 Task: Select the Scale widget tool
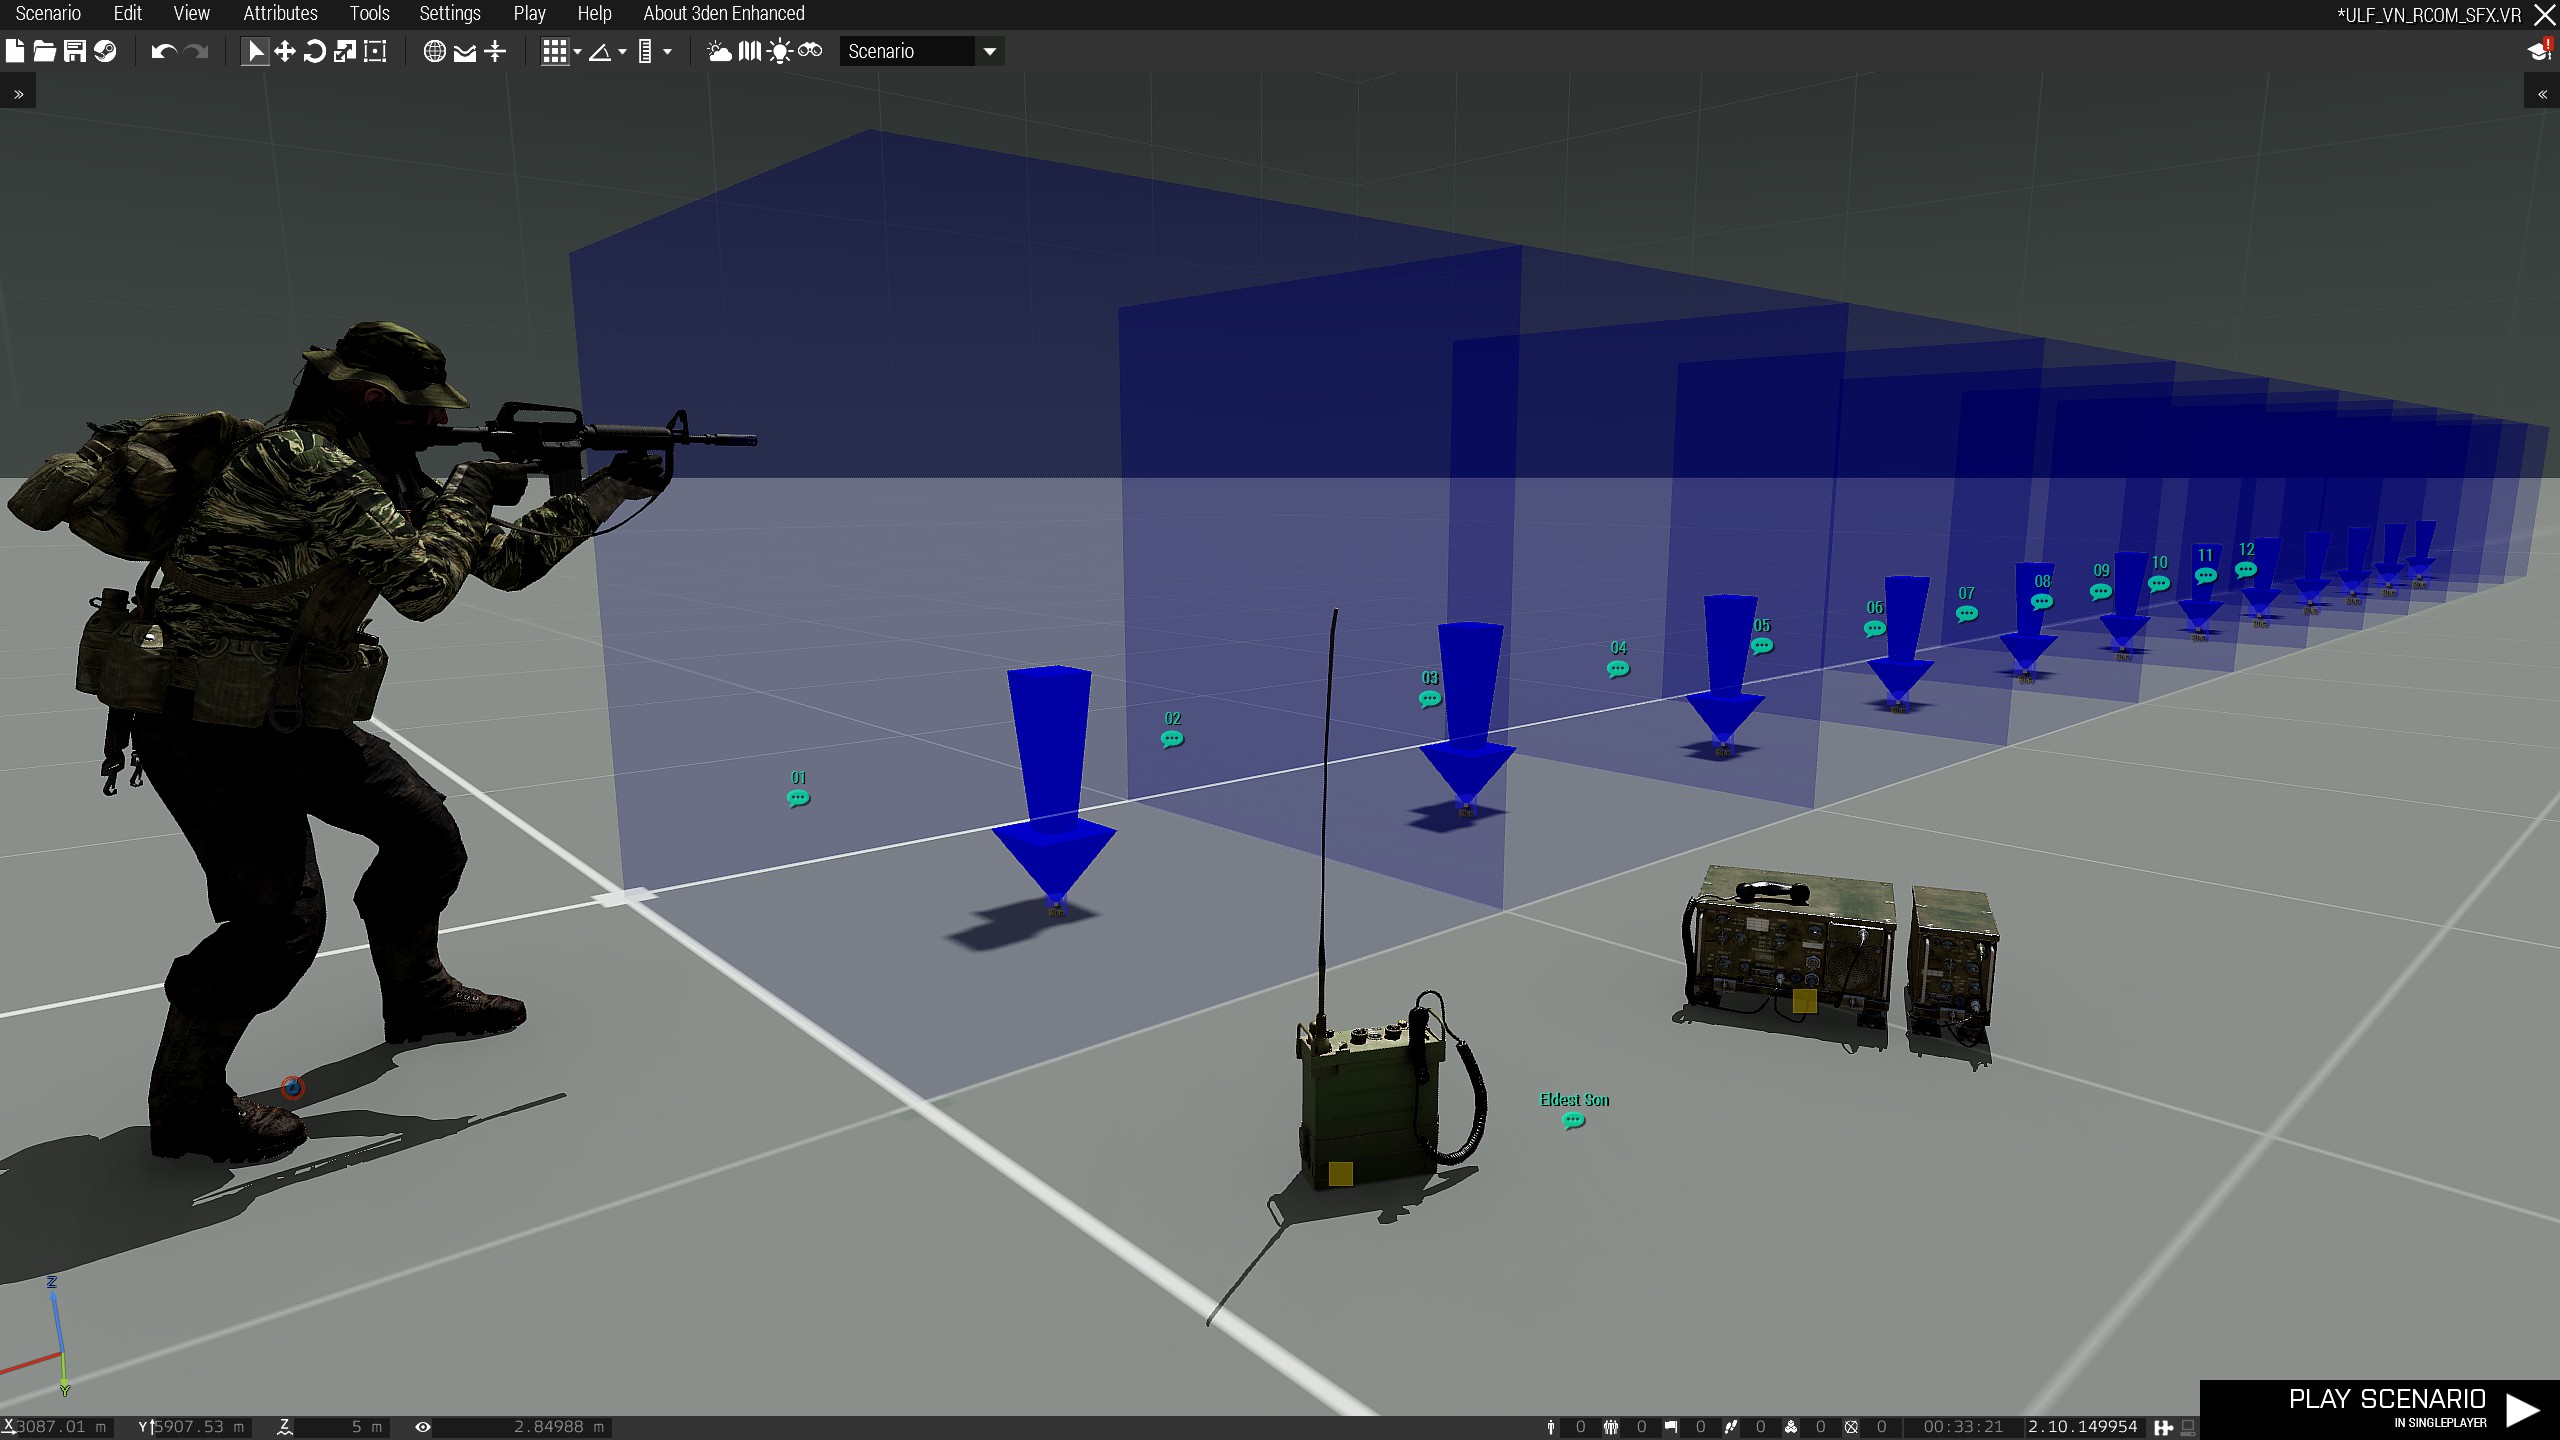tap(345, 52)
